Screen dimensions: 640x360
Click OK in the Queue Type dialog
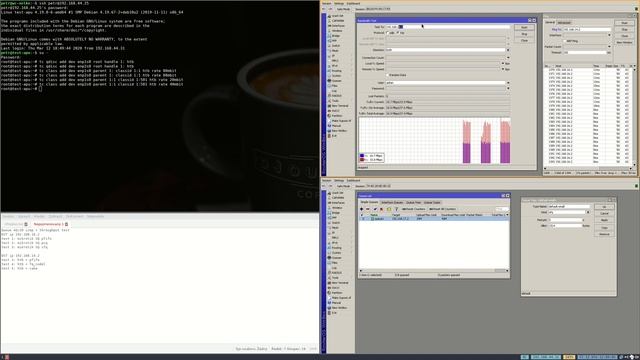(604, 207)
